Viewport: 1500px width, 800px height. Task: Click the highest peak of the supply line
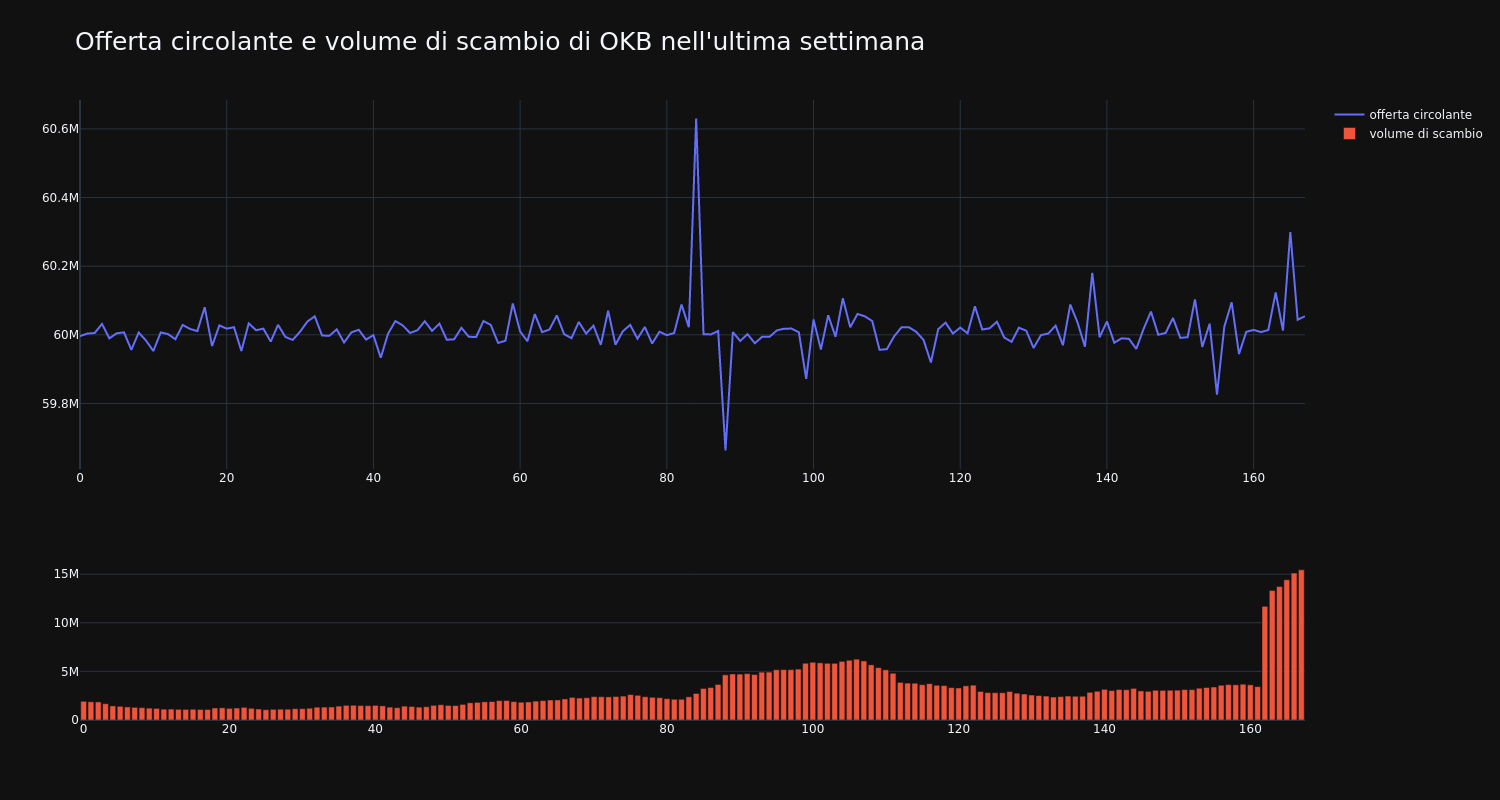point(696,120)
